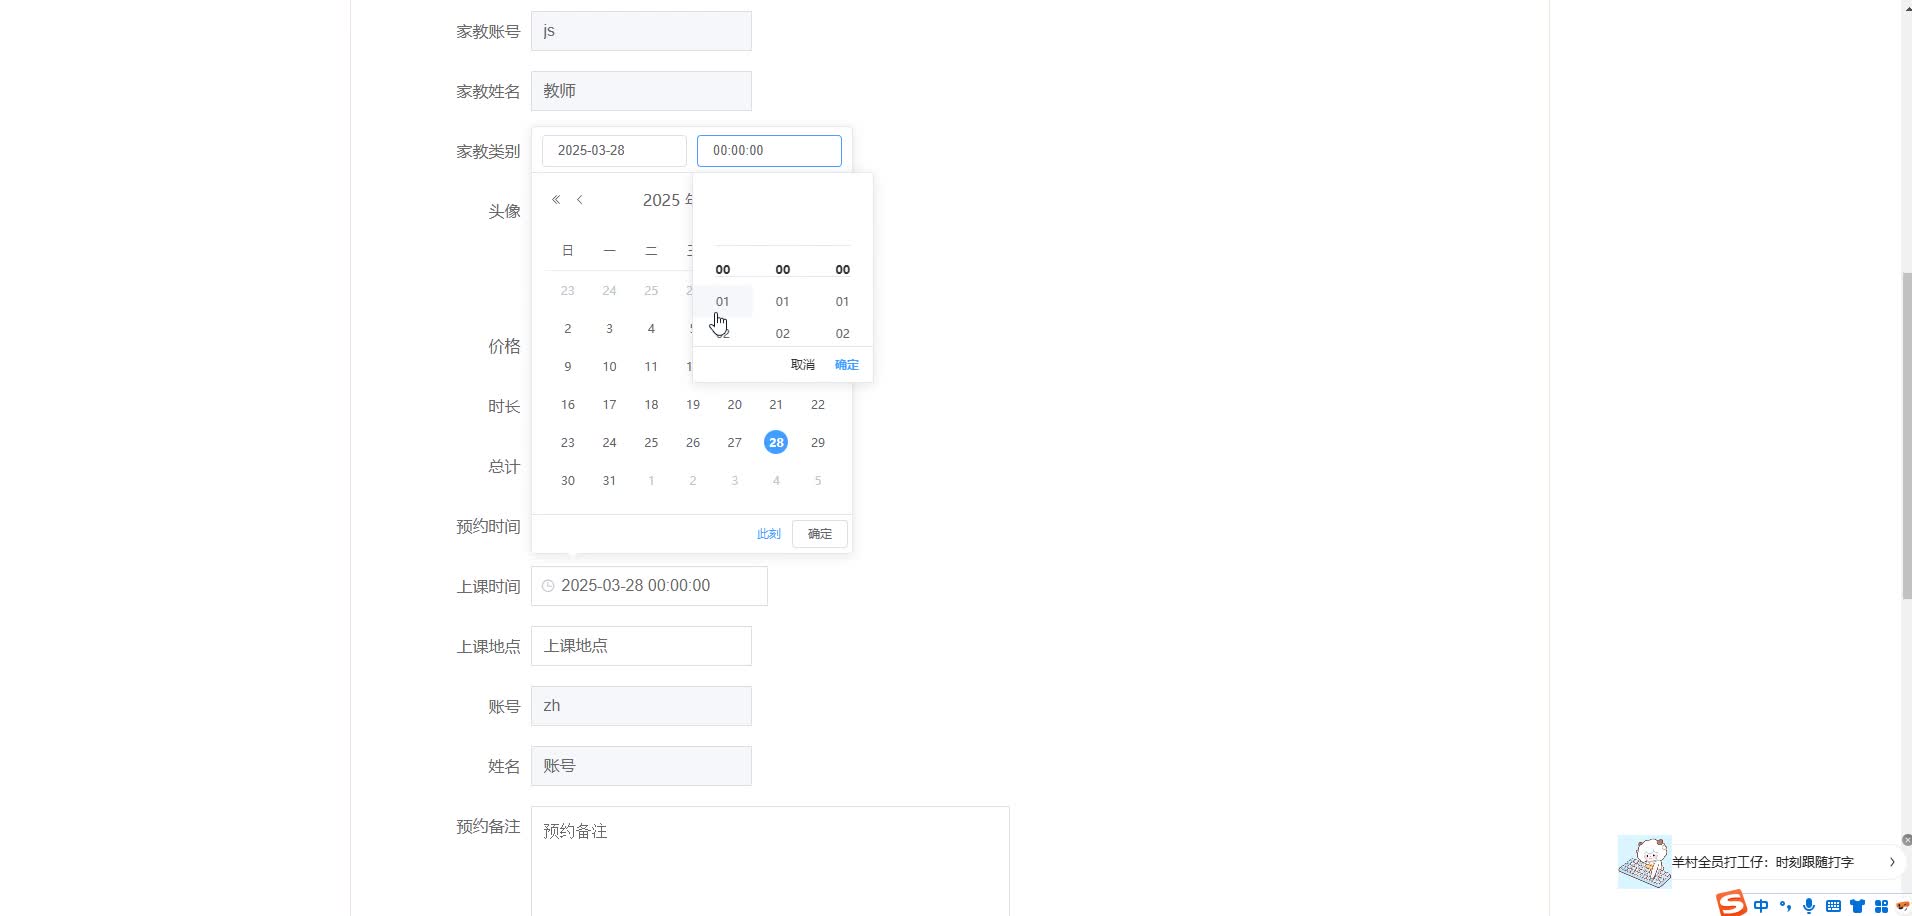Toggle Chinese/English mode with 中 icon
This screenshot has width=1912, height=916.
click(x=1761, y=905)
